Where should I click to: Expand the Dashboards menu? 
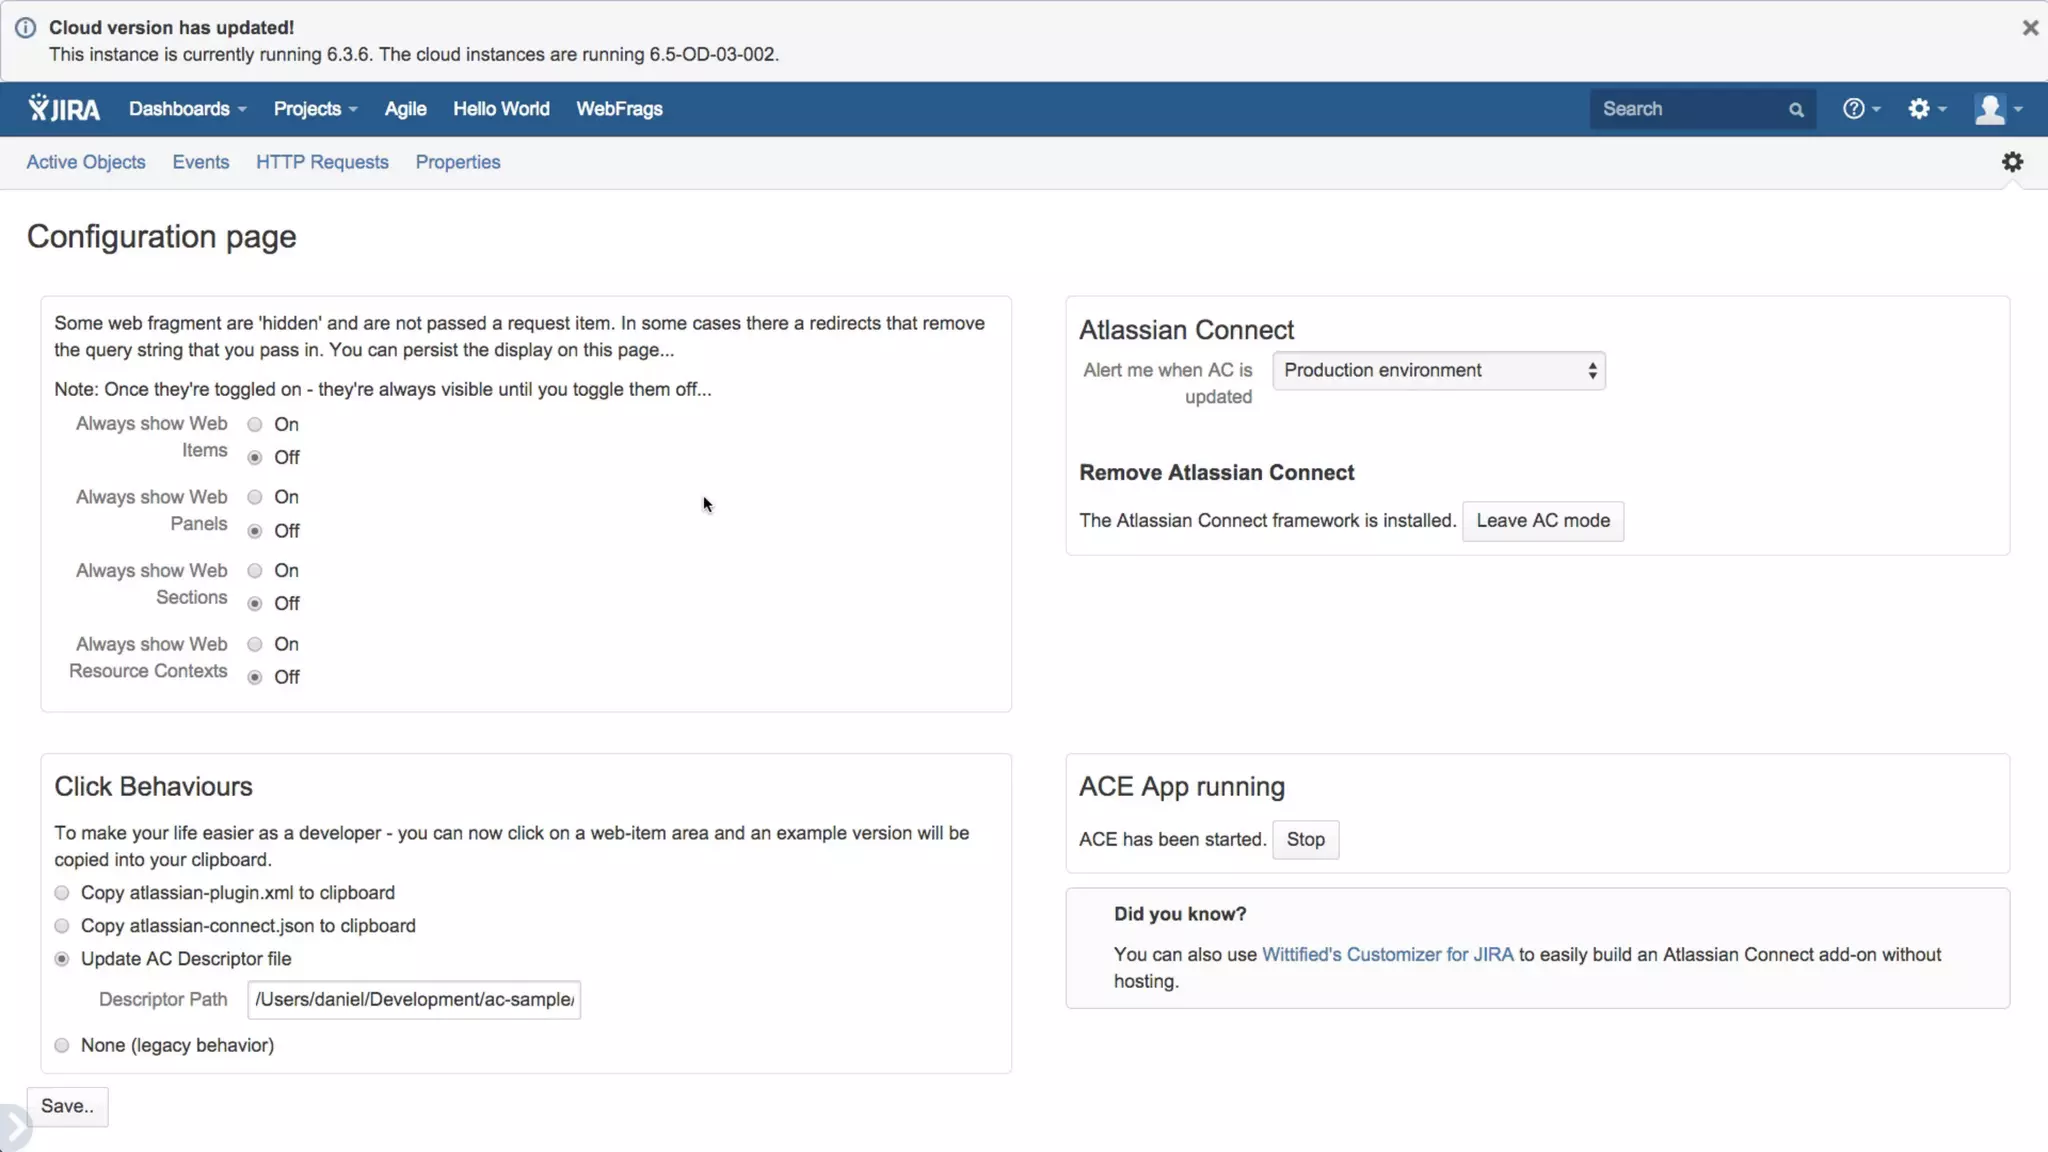[x=187, y=109]
